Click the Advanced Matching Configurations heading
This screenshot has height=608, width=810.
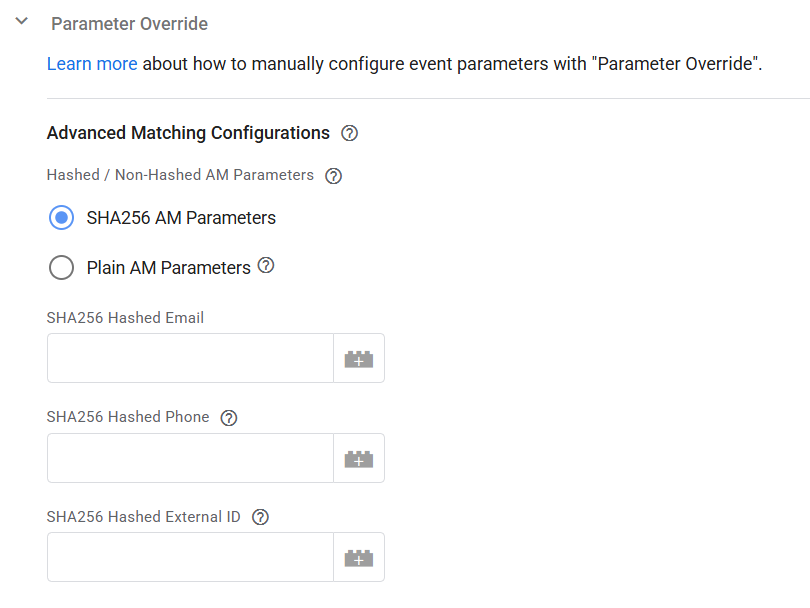point(188,133)
